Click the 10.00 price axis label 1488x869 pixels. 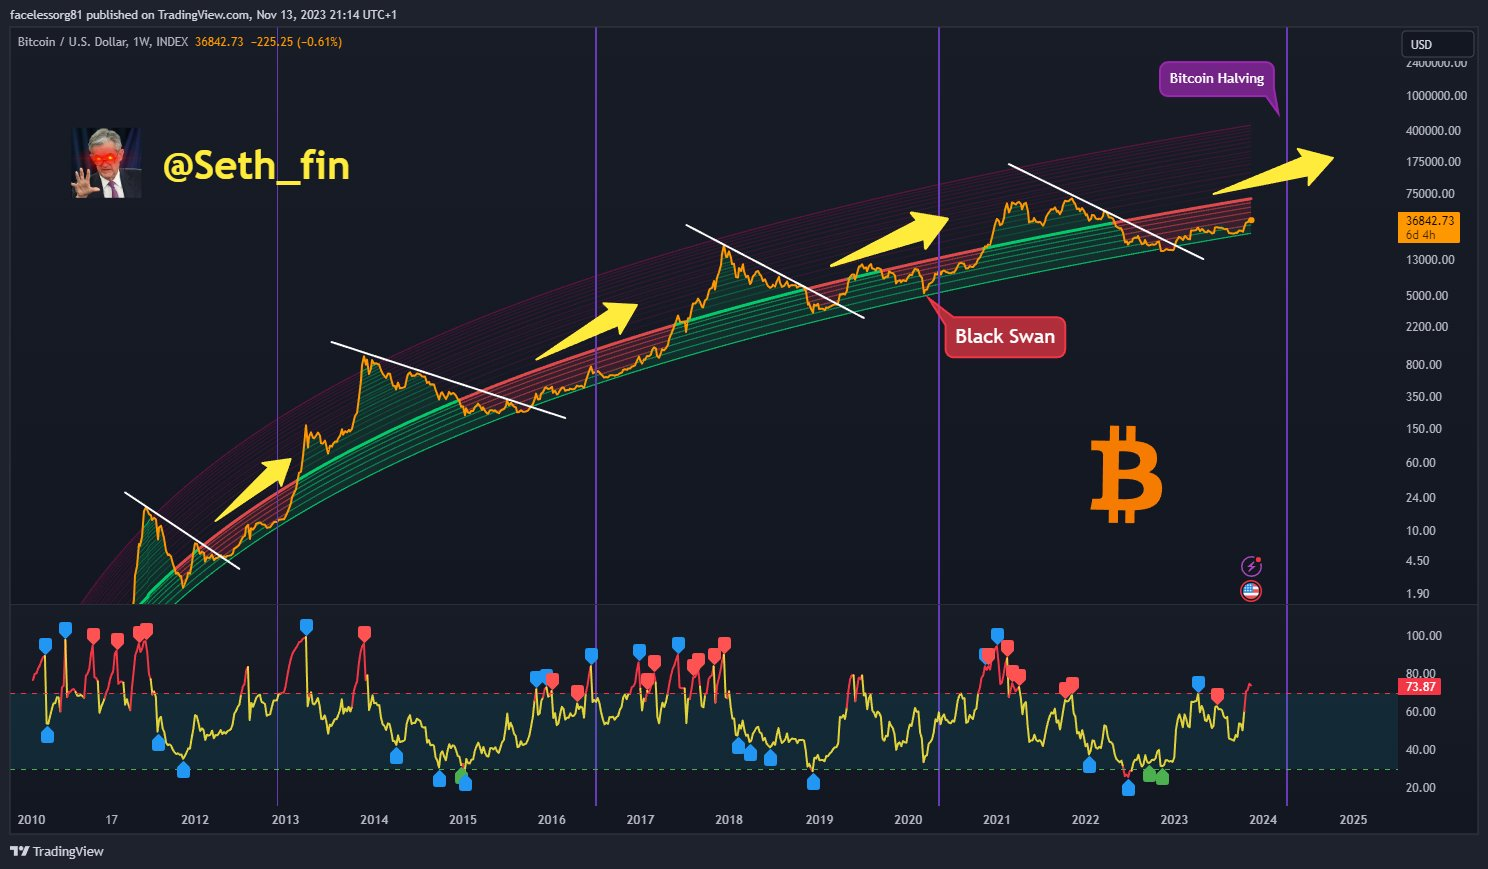point(1421,531)
